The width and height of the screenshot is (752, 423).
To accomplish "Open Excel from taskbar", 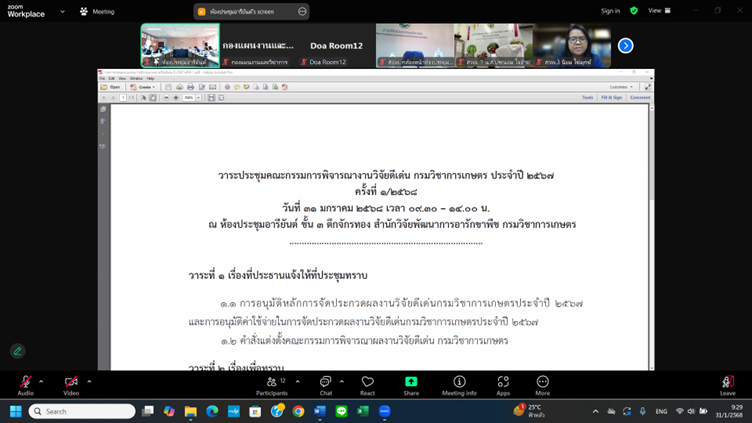I will pos(363,411).
